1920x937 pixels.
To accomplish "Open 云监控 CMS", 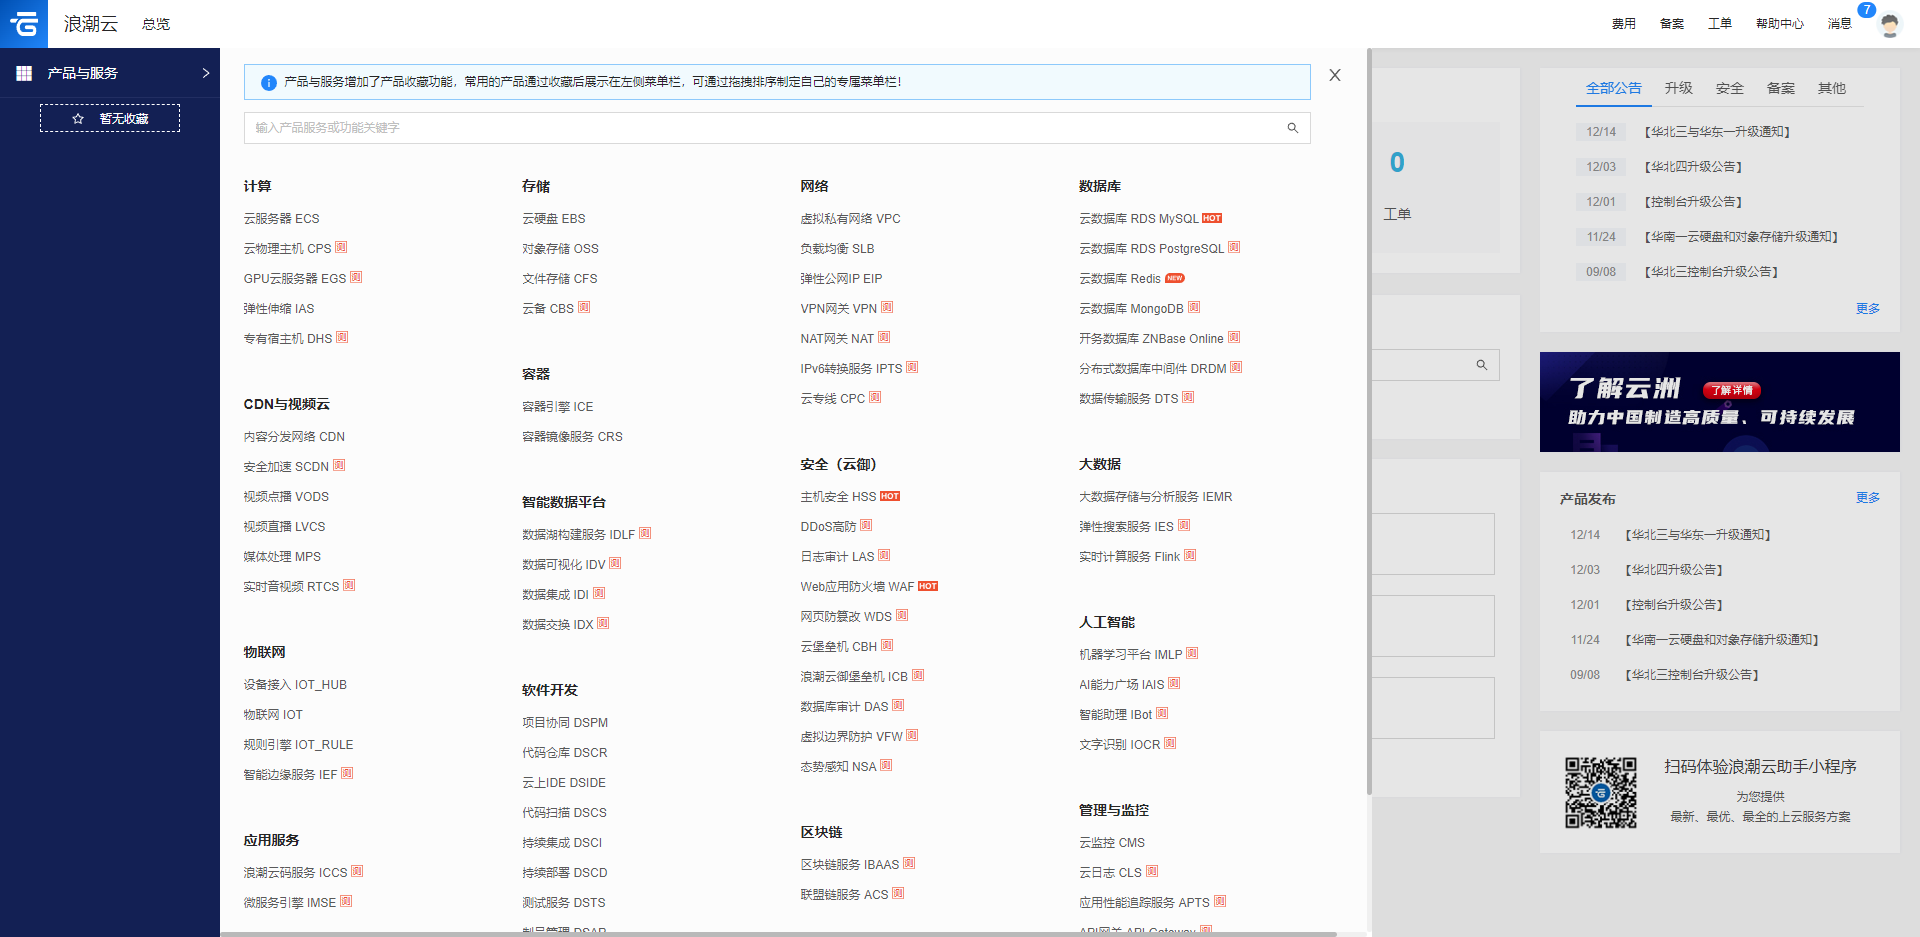I will (1112, 842).
